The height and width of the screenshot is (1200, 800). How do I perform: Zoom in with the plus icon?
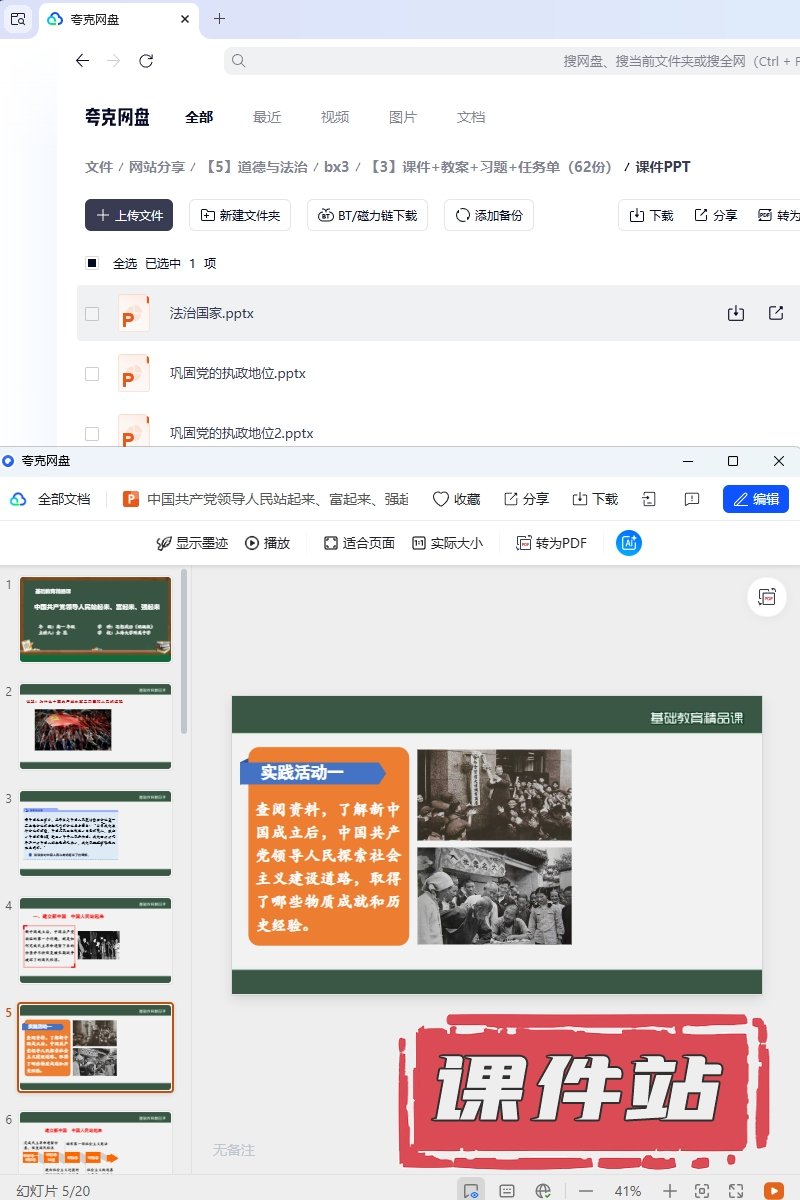pyautogui.click(x=670, y=1191)
